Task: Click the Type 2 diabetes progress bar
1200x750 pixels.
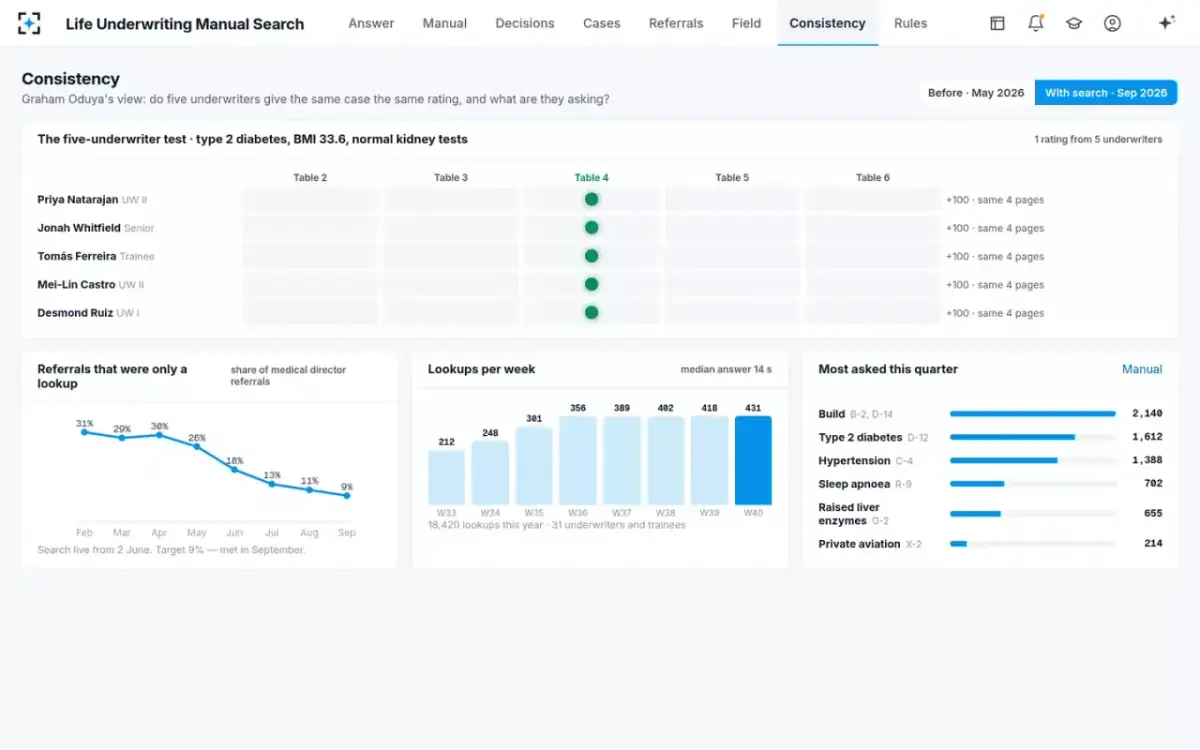Action: (1033, 437)
